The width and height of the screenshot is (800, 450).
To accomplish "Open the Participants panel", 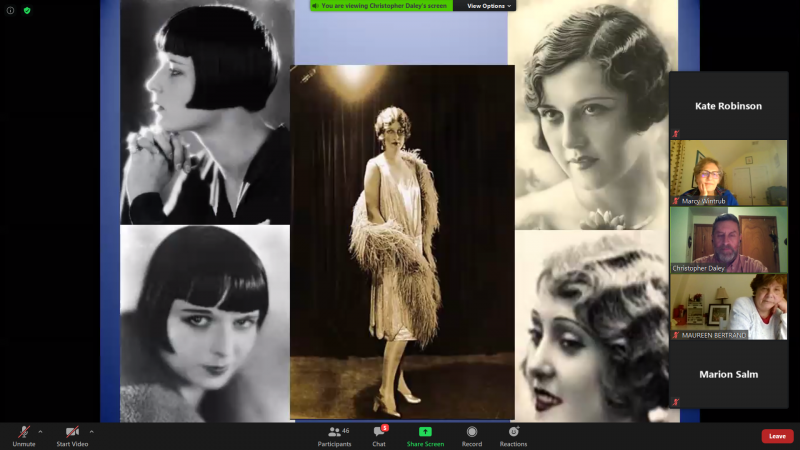I will pos(335,436).
